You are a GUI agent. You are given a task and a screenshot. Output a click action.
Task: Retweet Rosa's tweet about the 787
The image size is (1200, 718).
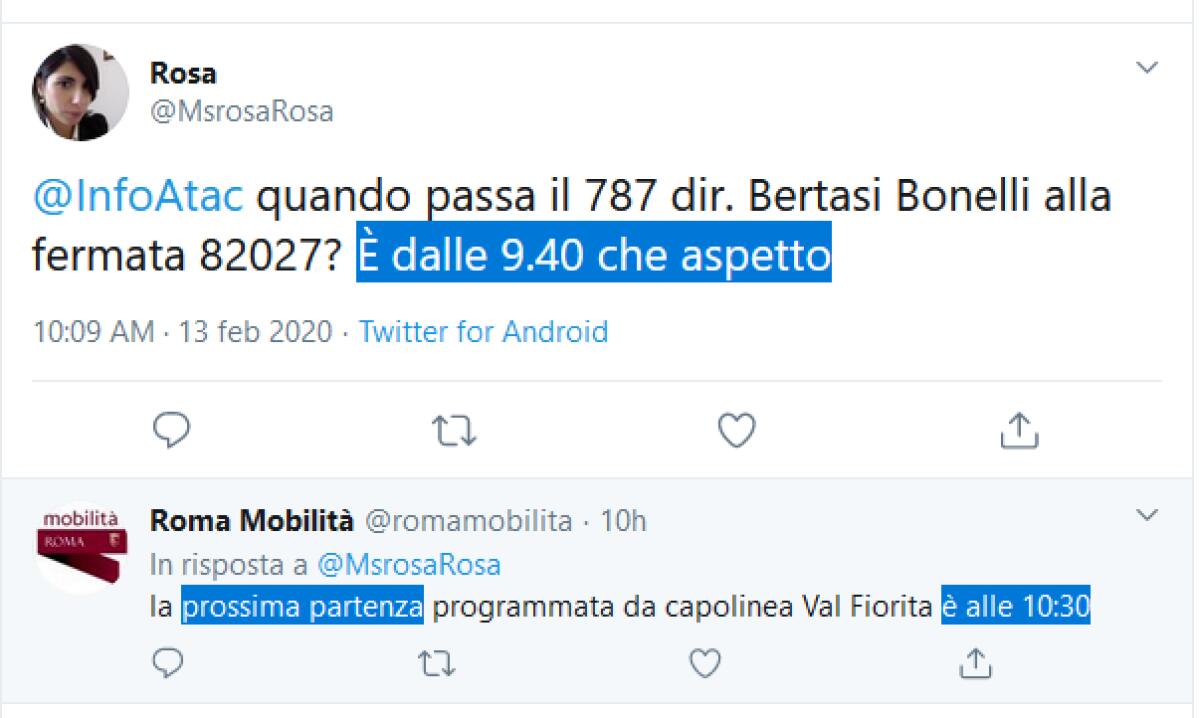[453, 430]
